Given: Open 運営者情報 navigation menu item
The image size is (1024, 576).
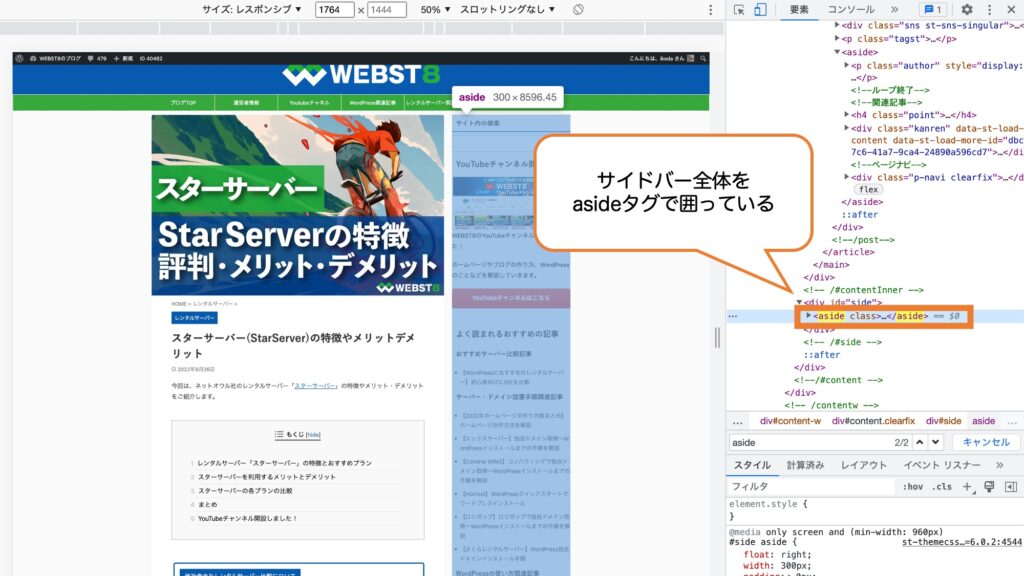Looking at the screenshot, I should (246, 103).
